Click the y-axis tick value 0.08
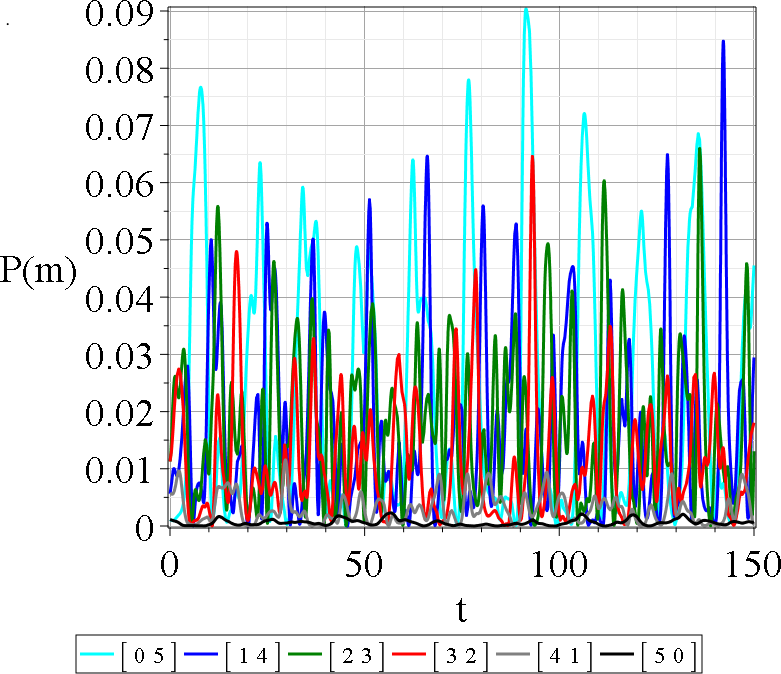 pos(120,69)
